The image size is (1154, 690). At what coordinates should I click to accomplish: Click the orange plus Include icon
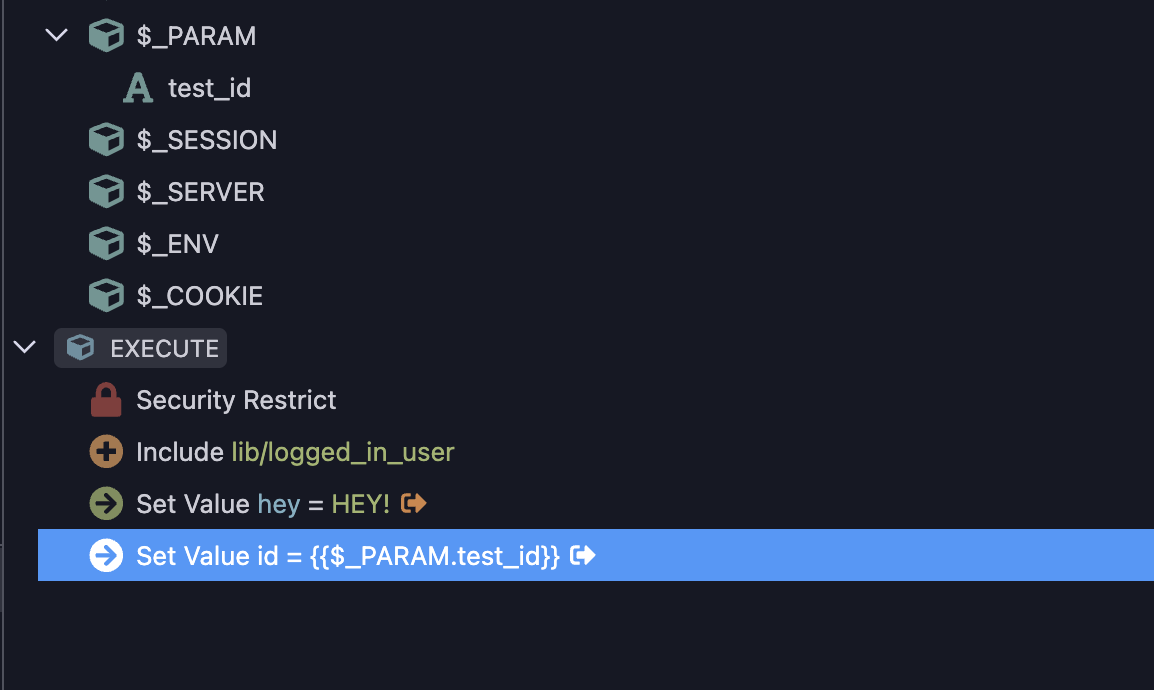coord(106,452)
